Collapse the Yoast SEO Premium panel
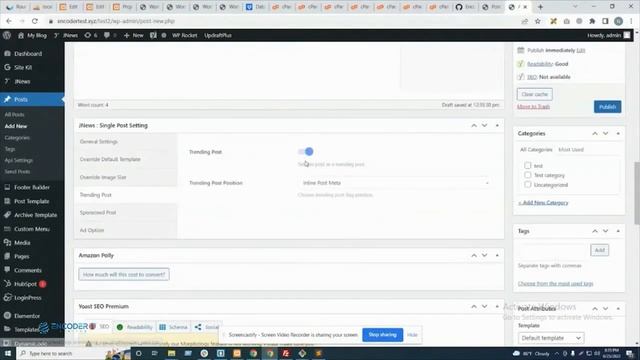Screen dimensions: 640x360 (497, 307)
